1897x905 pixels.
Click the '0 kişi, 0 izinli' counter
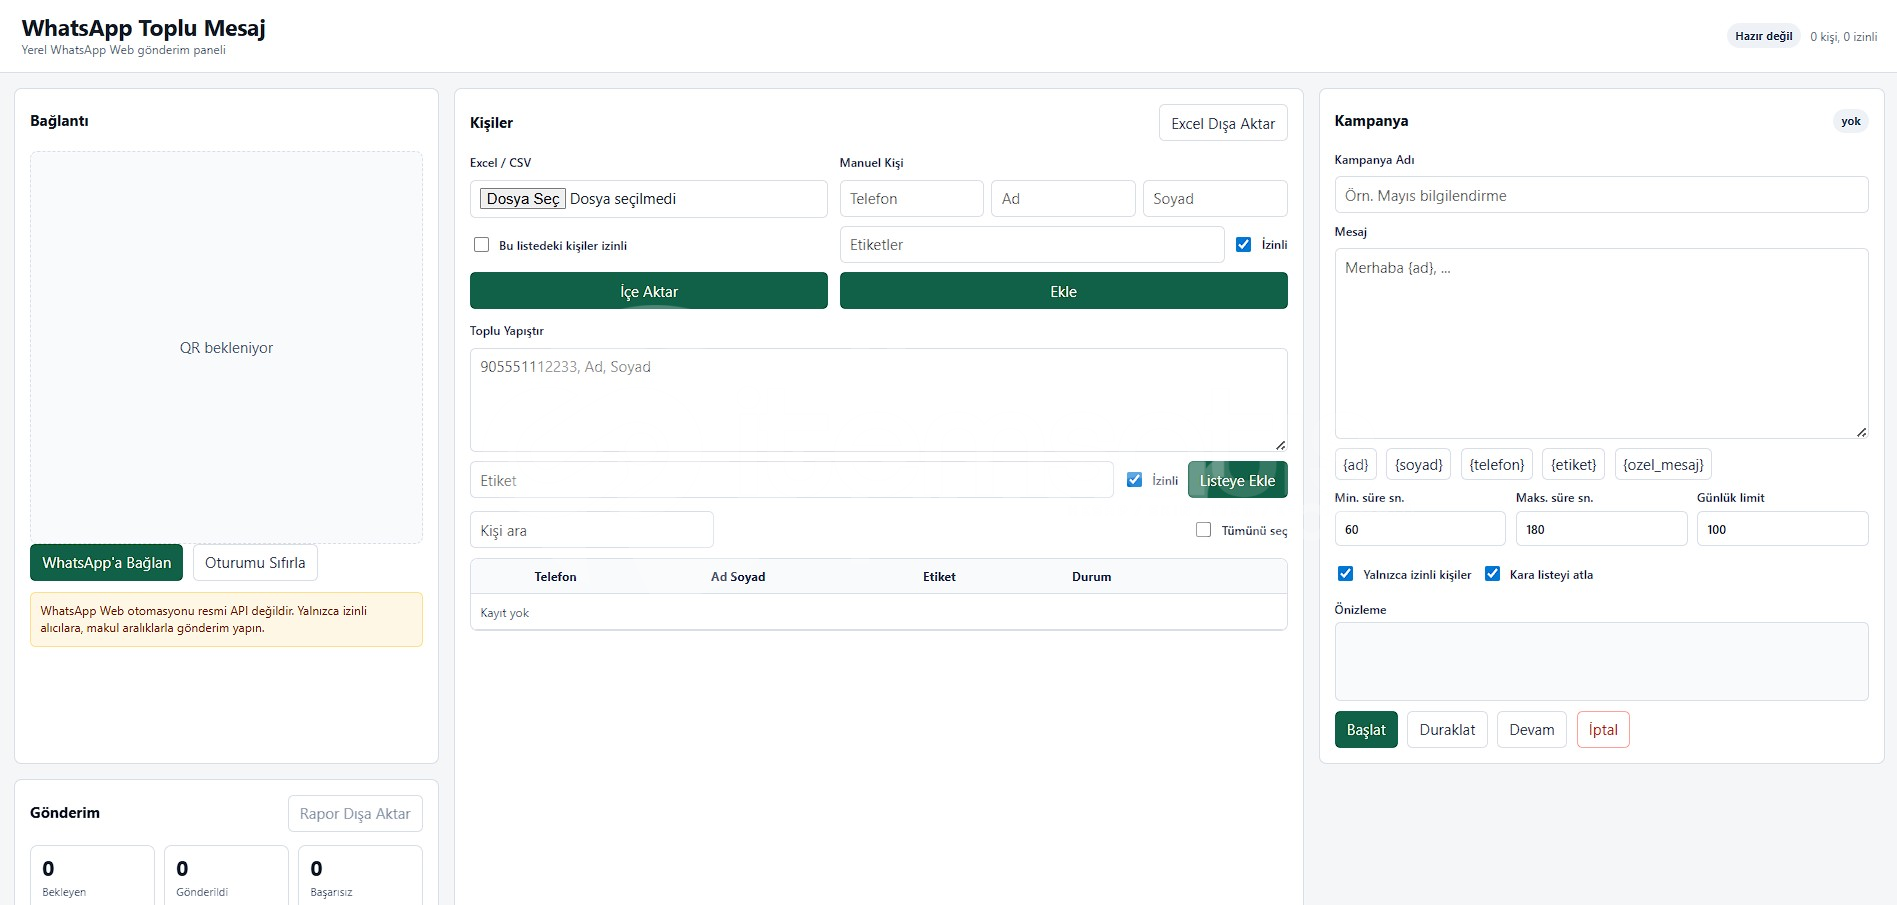tap(1843, 37)
